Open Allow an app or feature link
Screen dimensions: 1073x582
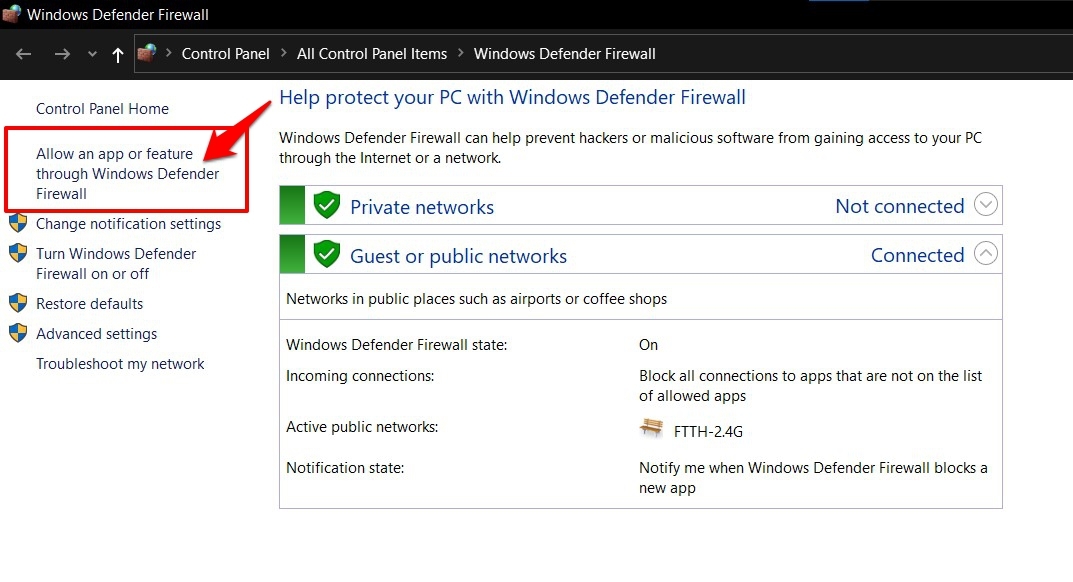[127, 174]
